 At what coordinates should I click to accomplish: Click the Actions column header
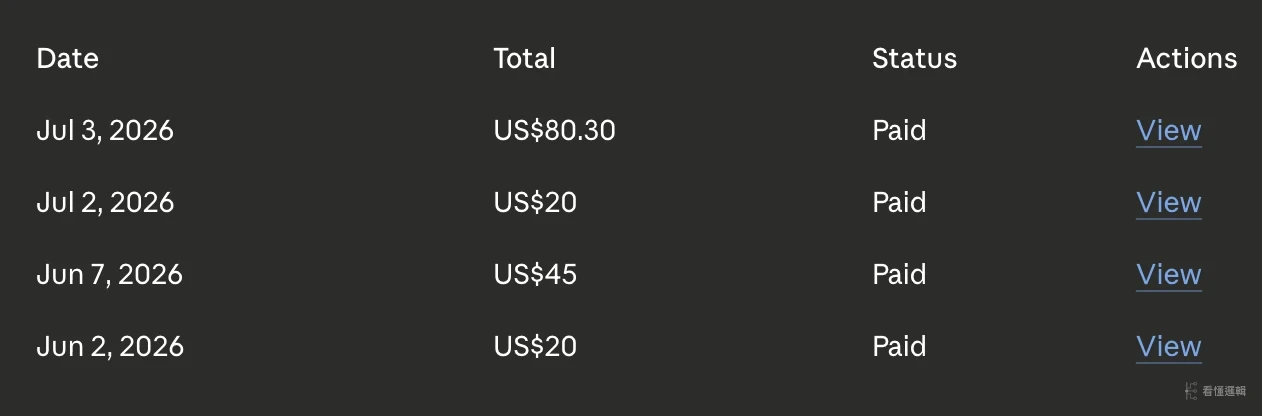pos(1186,59)
